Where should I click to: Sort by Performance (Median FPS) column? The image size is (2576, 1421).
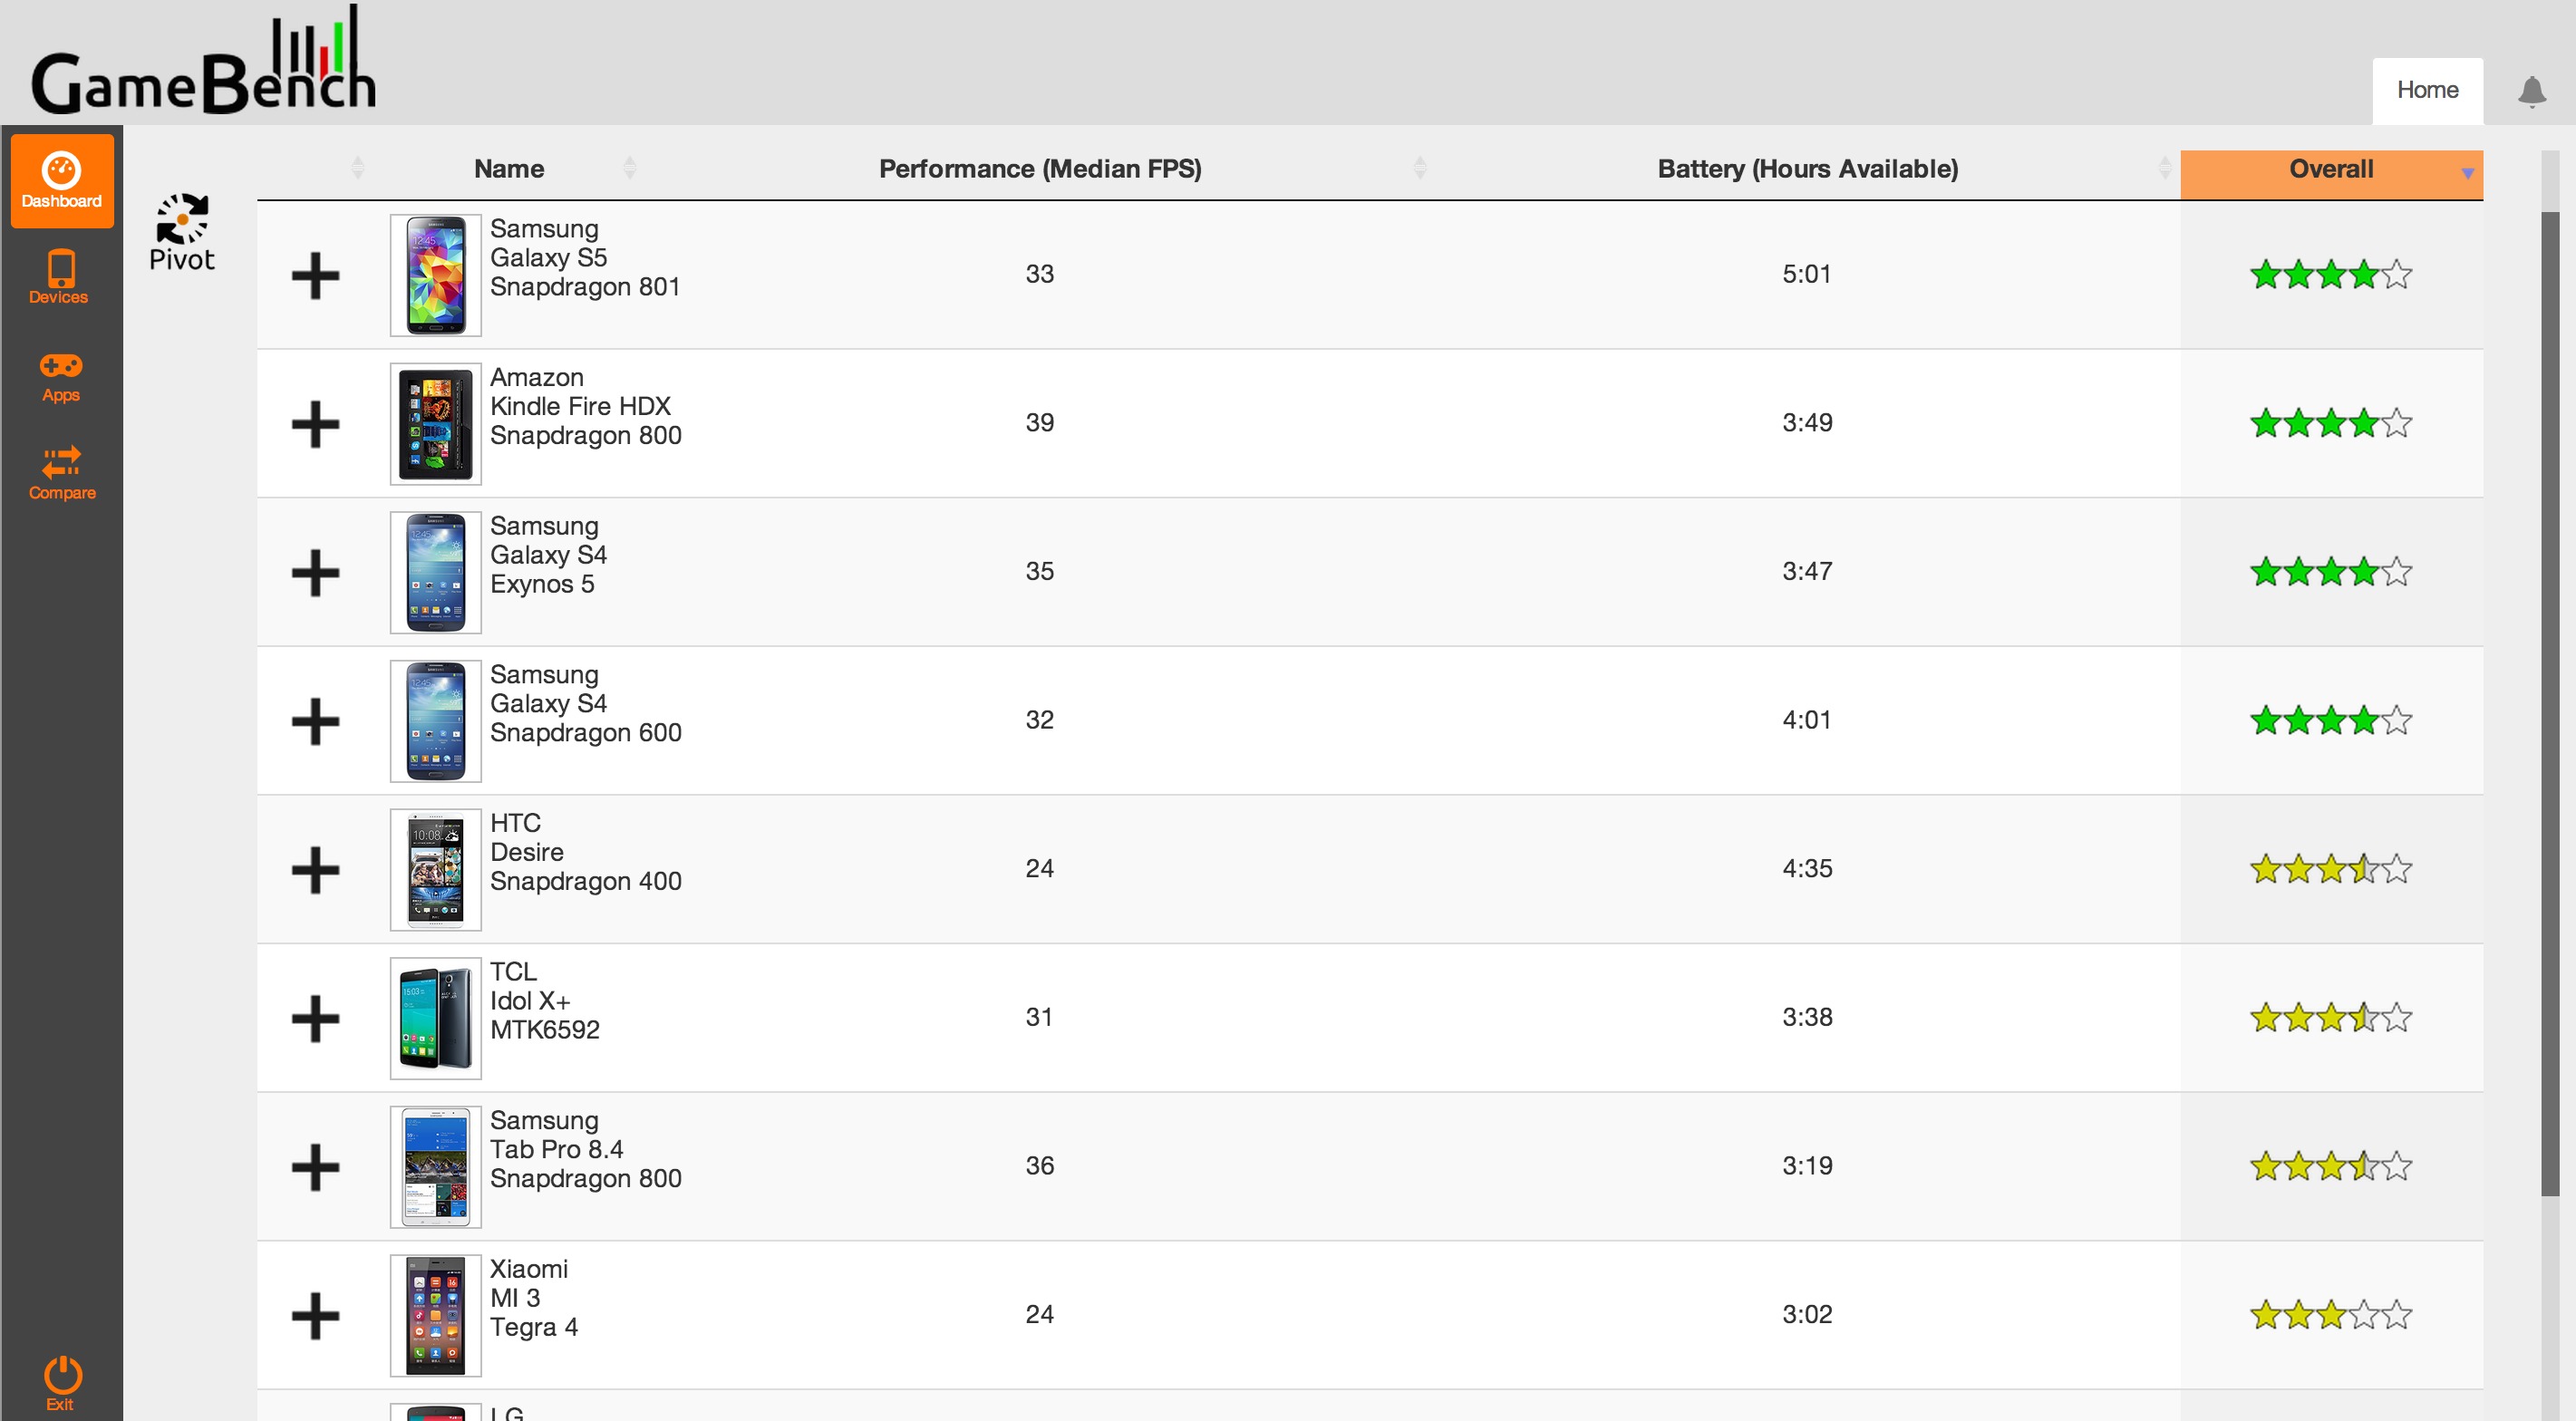pyautogui.click(x=1040, y=169)
